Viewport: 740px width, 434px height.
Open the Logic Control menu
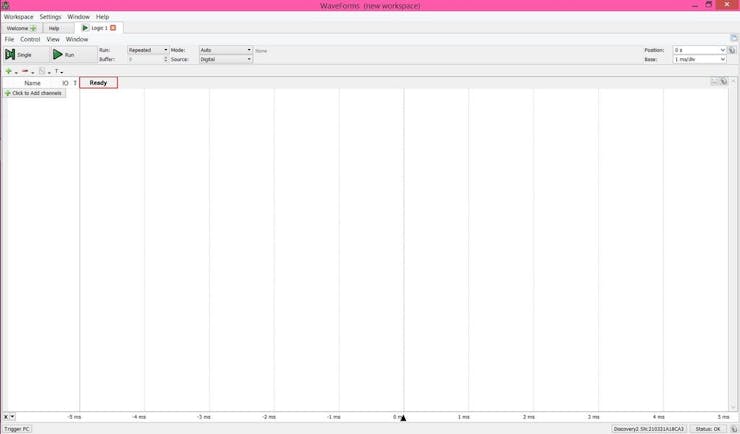(30, 40)
